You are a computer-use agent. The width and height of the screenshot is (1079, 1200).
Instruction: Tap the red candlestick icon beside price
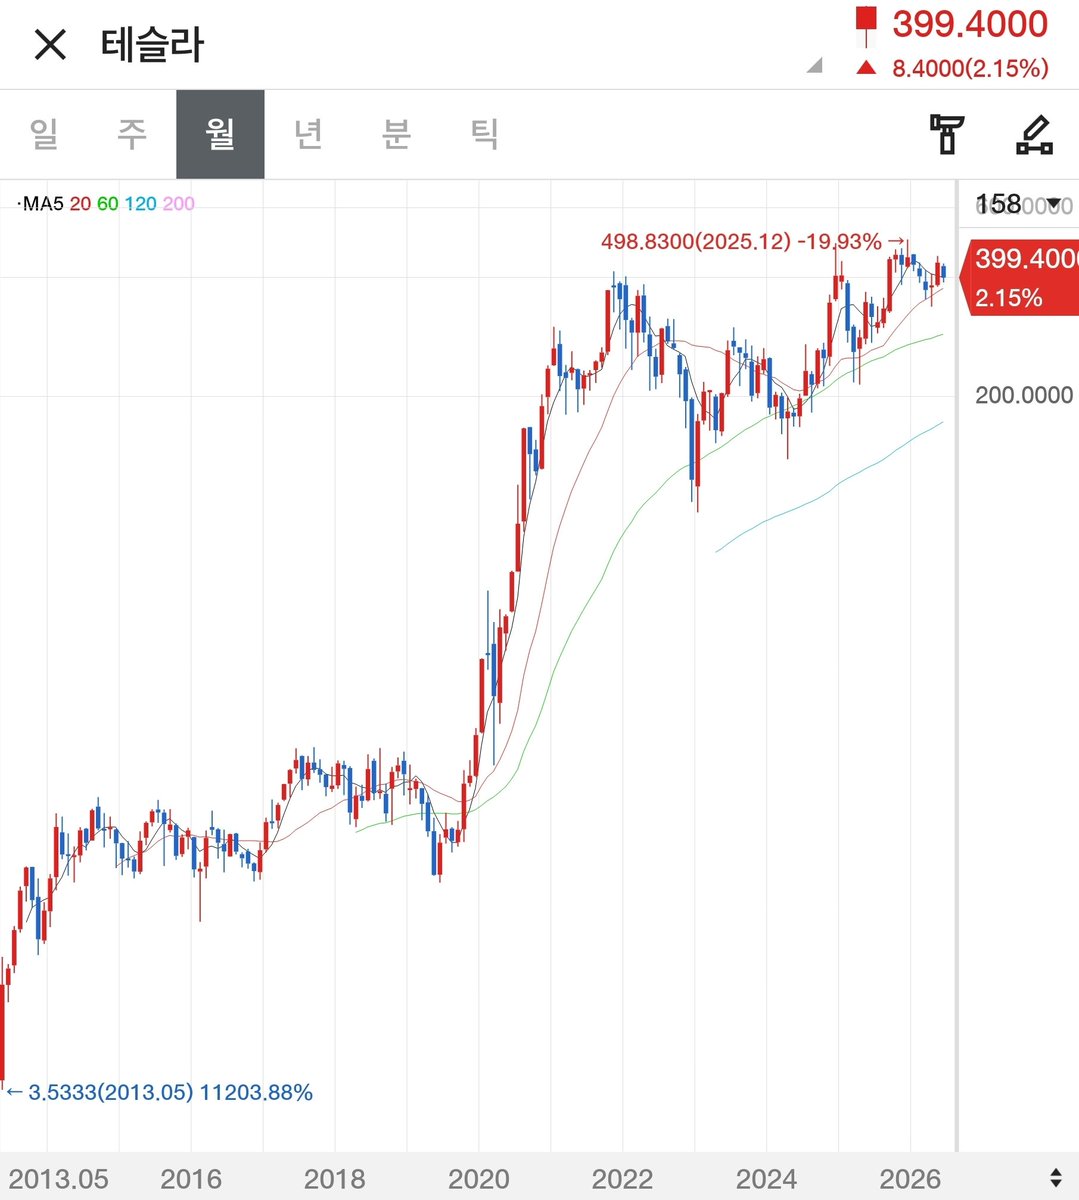[x=866, y=25]
